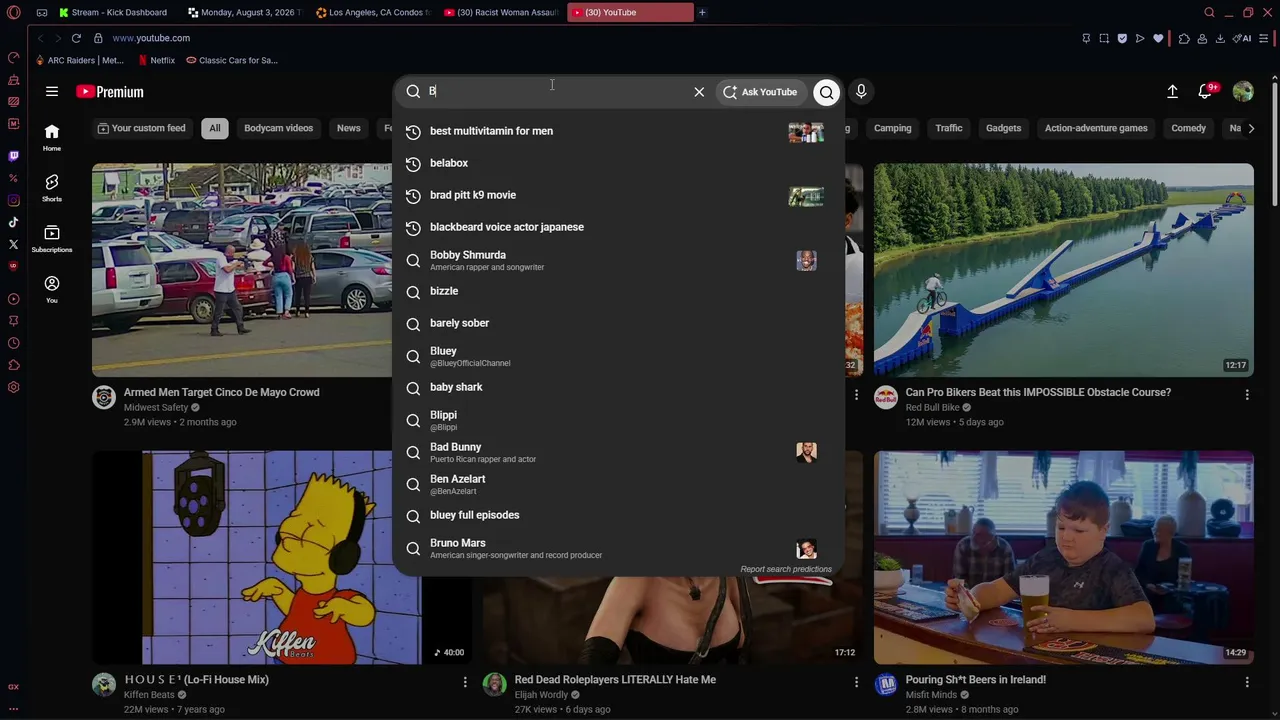The width and height of the screenshot is (1280, 720).
Task: Choose suggestion 'Bobby Shmurda'
Action: [x=618, y=260]
